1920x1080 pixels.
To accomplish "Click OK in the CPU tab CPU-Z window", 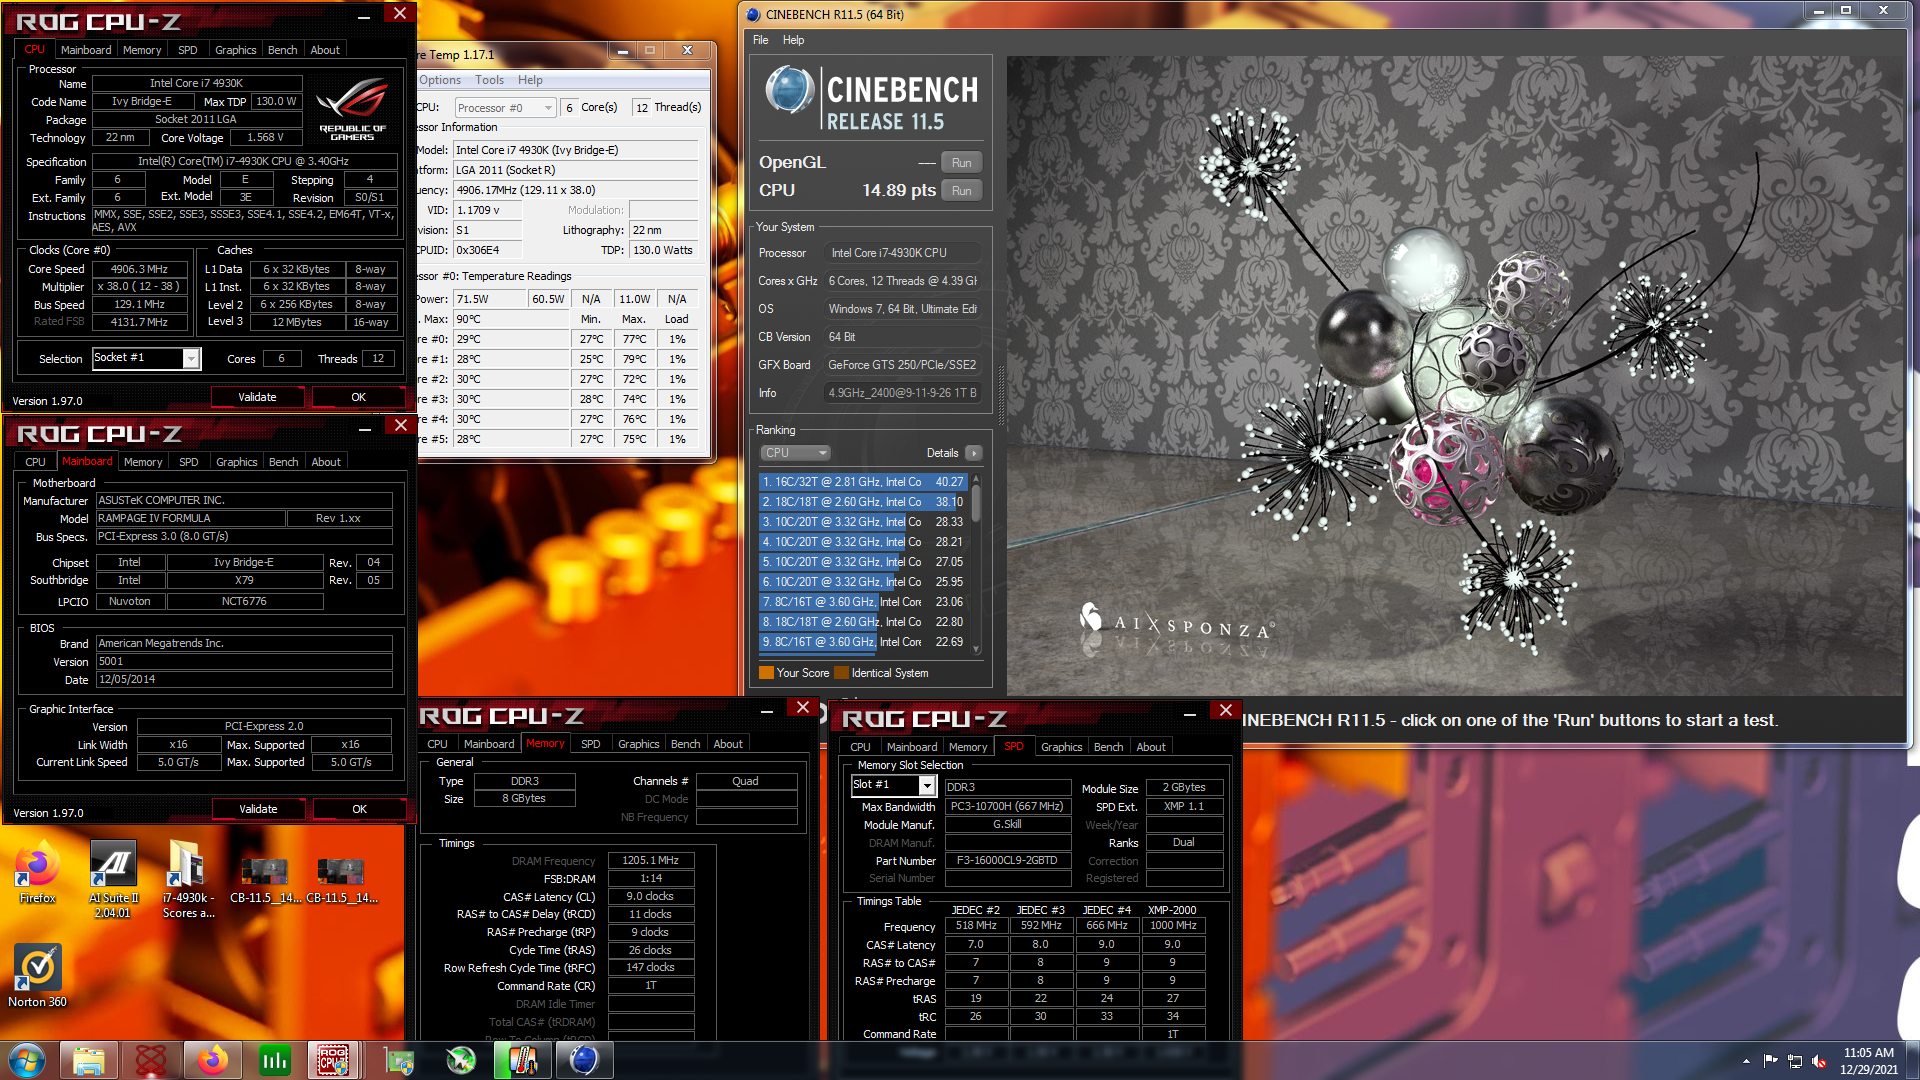I will (358, 397).
